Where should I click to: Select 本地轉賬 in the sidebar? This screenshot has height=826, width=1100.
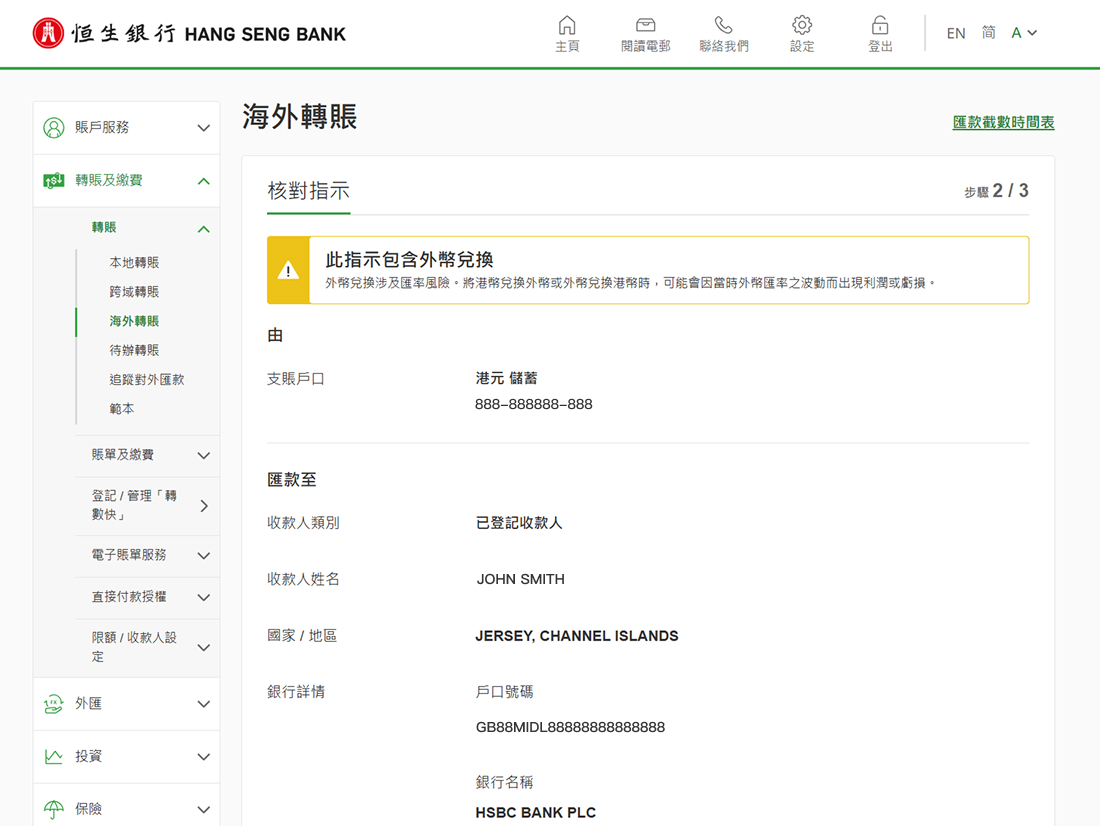coord(134,263)
